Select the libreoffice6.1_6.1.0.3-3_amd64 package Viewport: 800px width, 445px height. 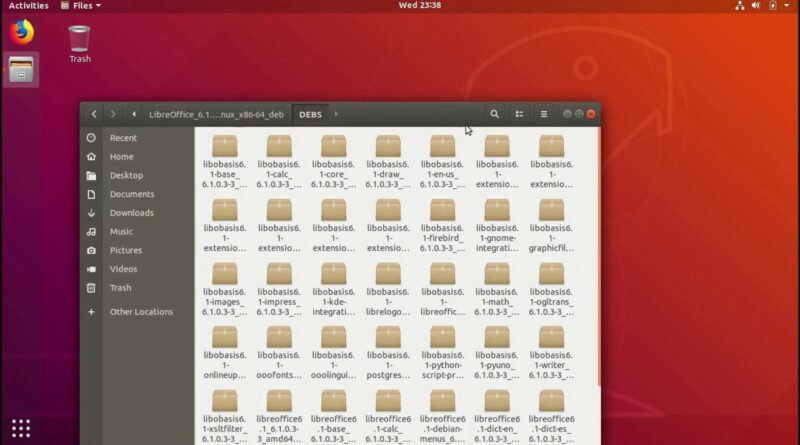click(x=279, y=416)
